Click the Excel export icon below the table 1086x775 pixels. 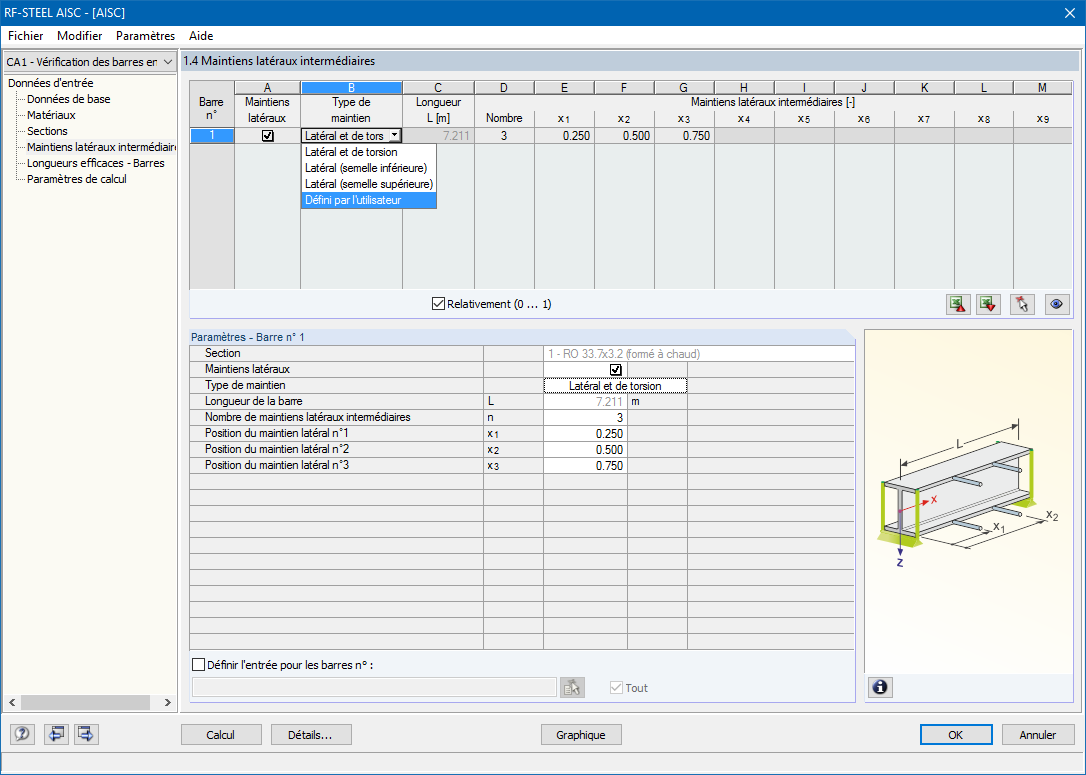pos(958,304)
